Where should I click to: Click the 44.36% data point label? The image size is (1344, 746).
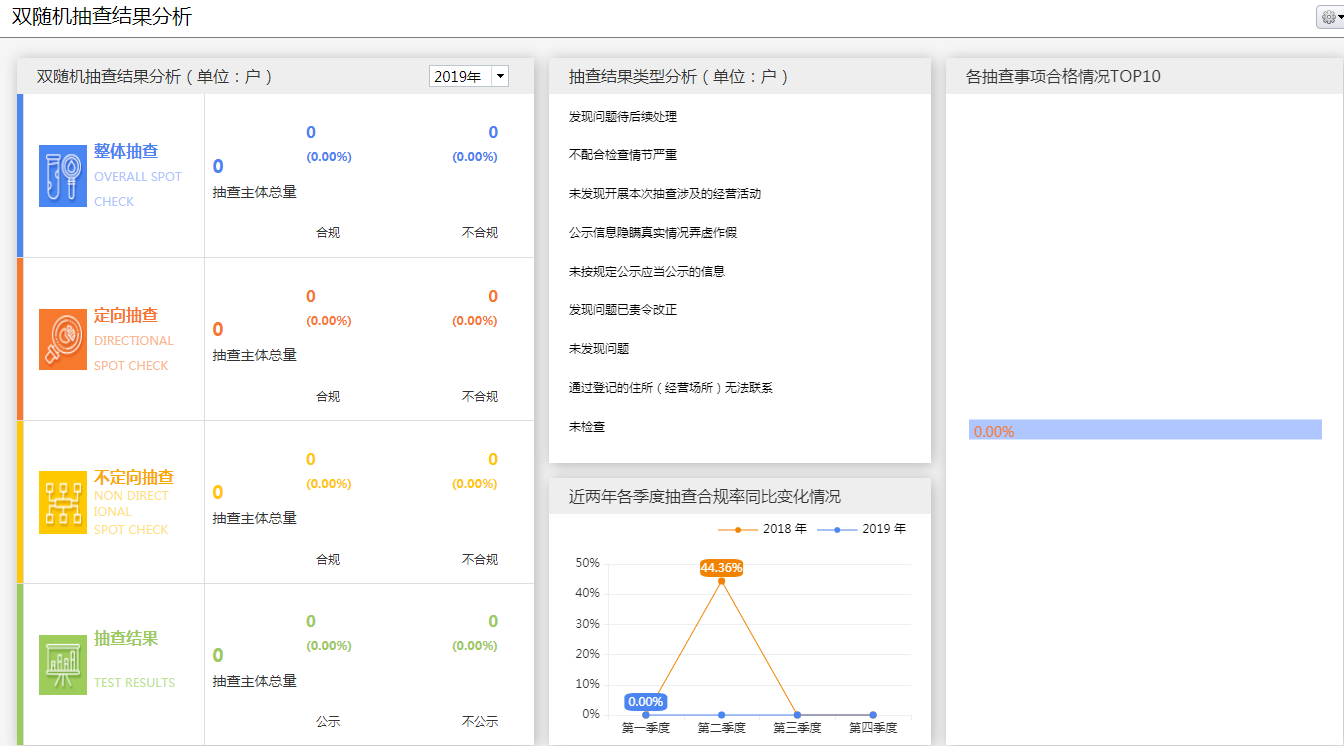coord(721,568)
